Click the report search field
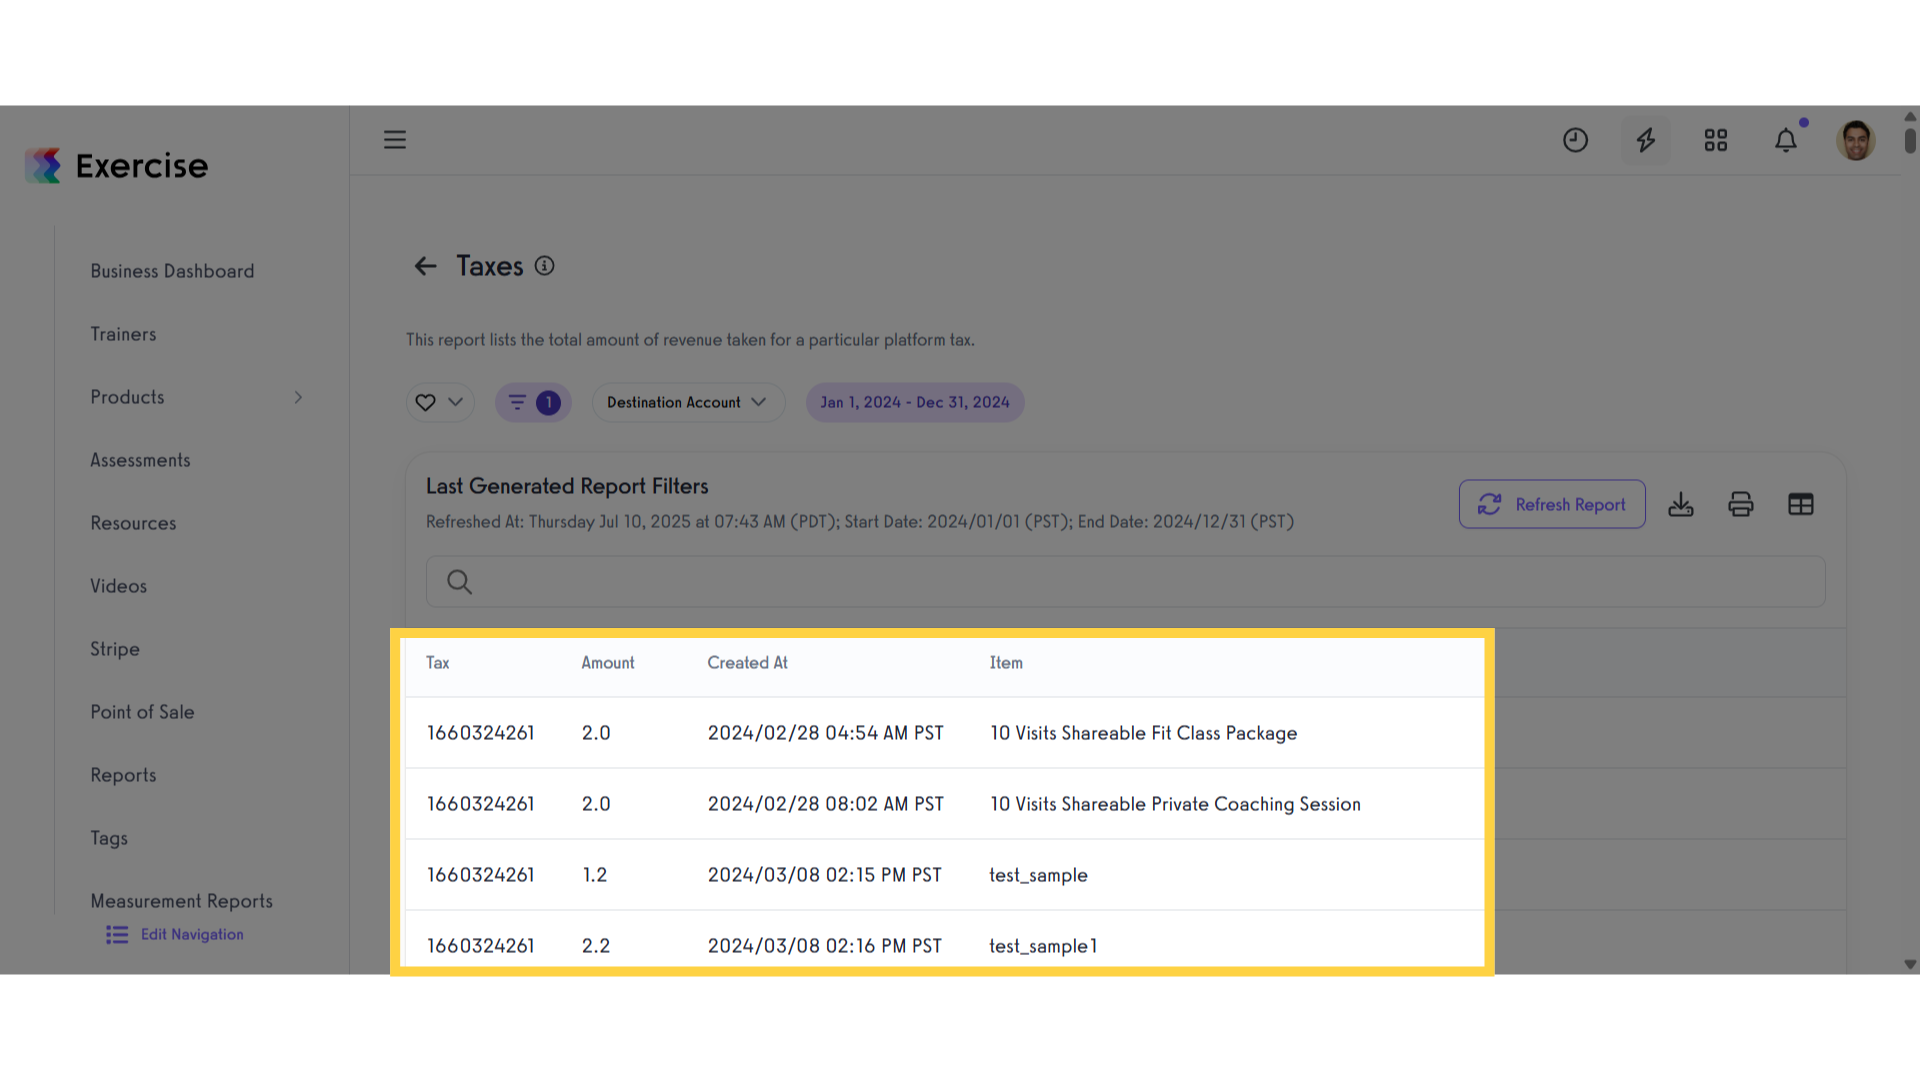 pos(1126,582)
